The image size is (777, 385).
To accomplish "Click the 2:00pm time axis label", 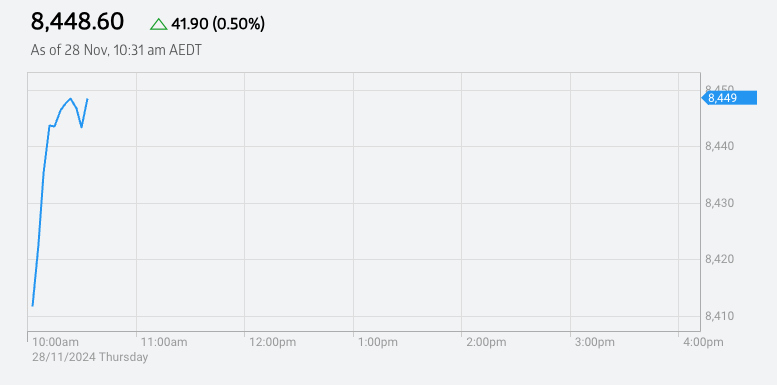I will coord(486,342).
